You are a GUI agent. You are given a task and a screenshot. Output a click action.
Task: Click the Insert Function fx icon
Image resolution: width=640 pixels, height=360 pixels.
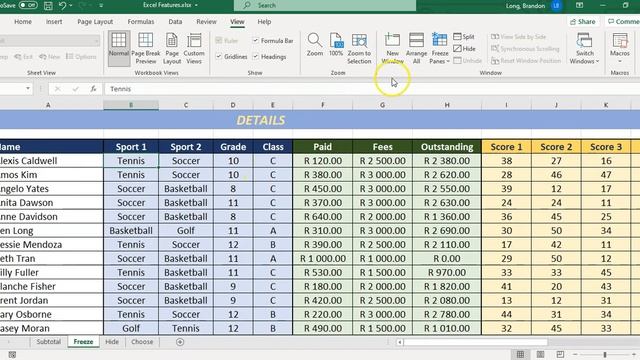tap(93, 89)
